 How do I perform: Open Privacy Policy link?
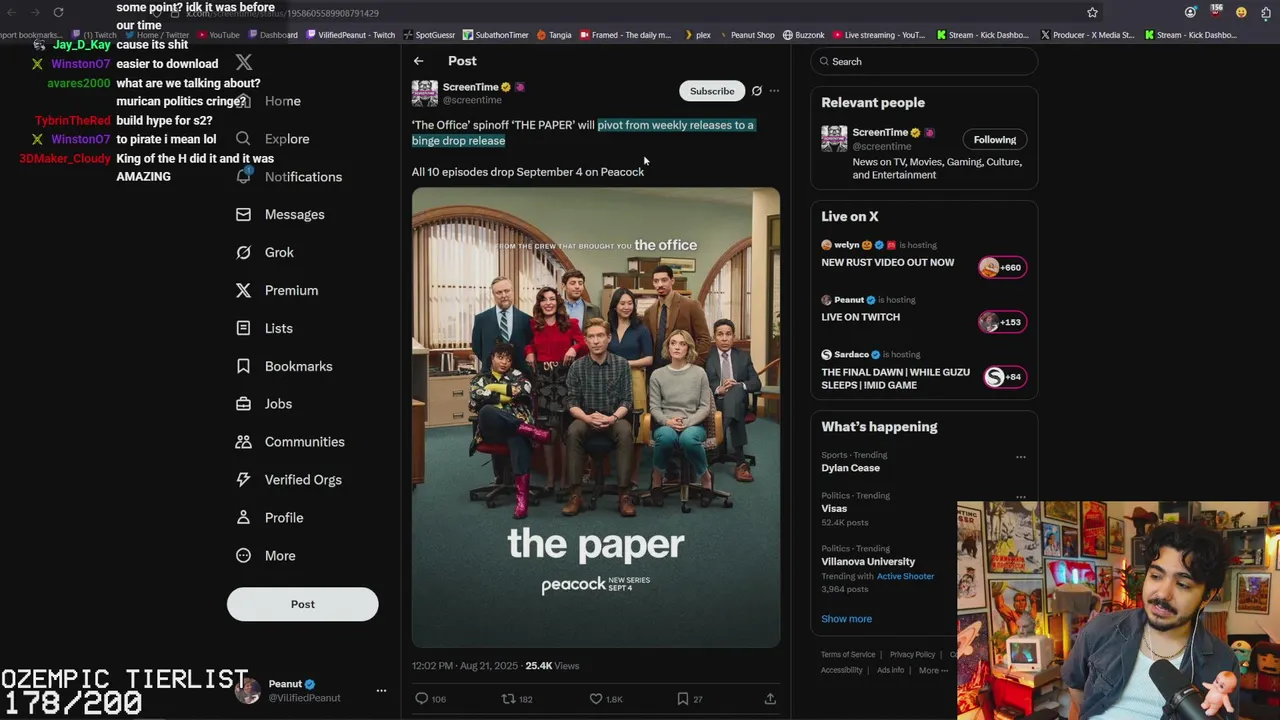[x=912, y=654]
